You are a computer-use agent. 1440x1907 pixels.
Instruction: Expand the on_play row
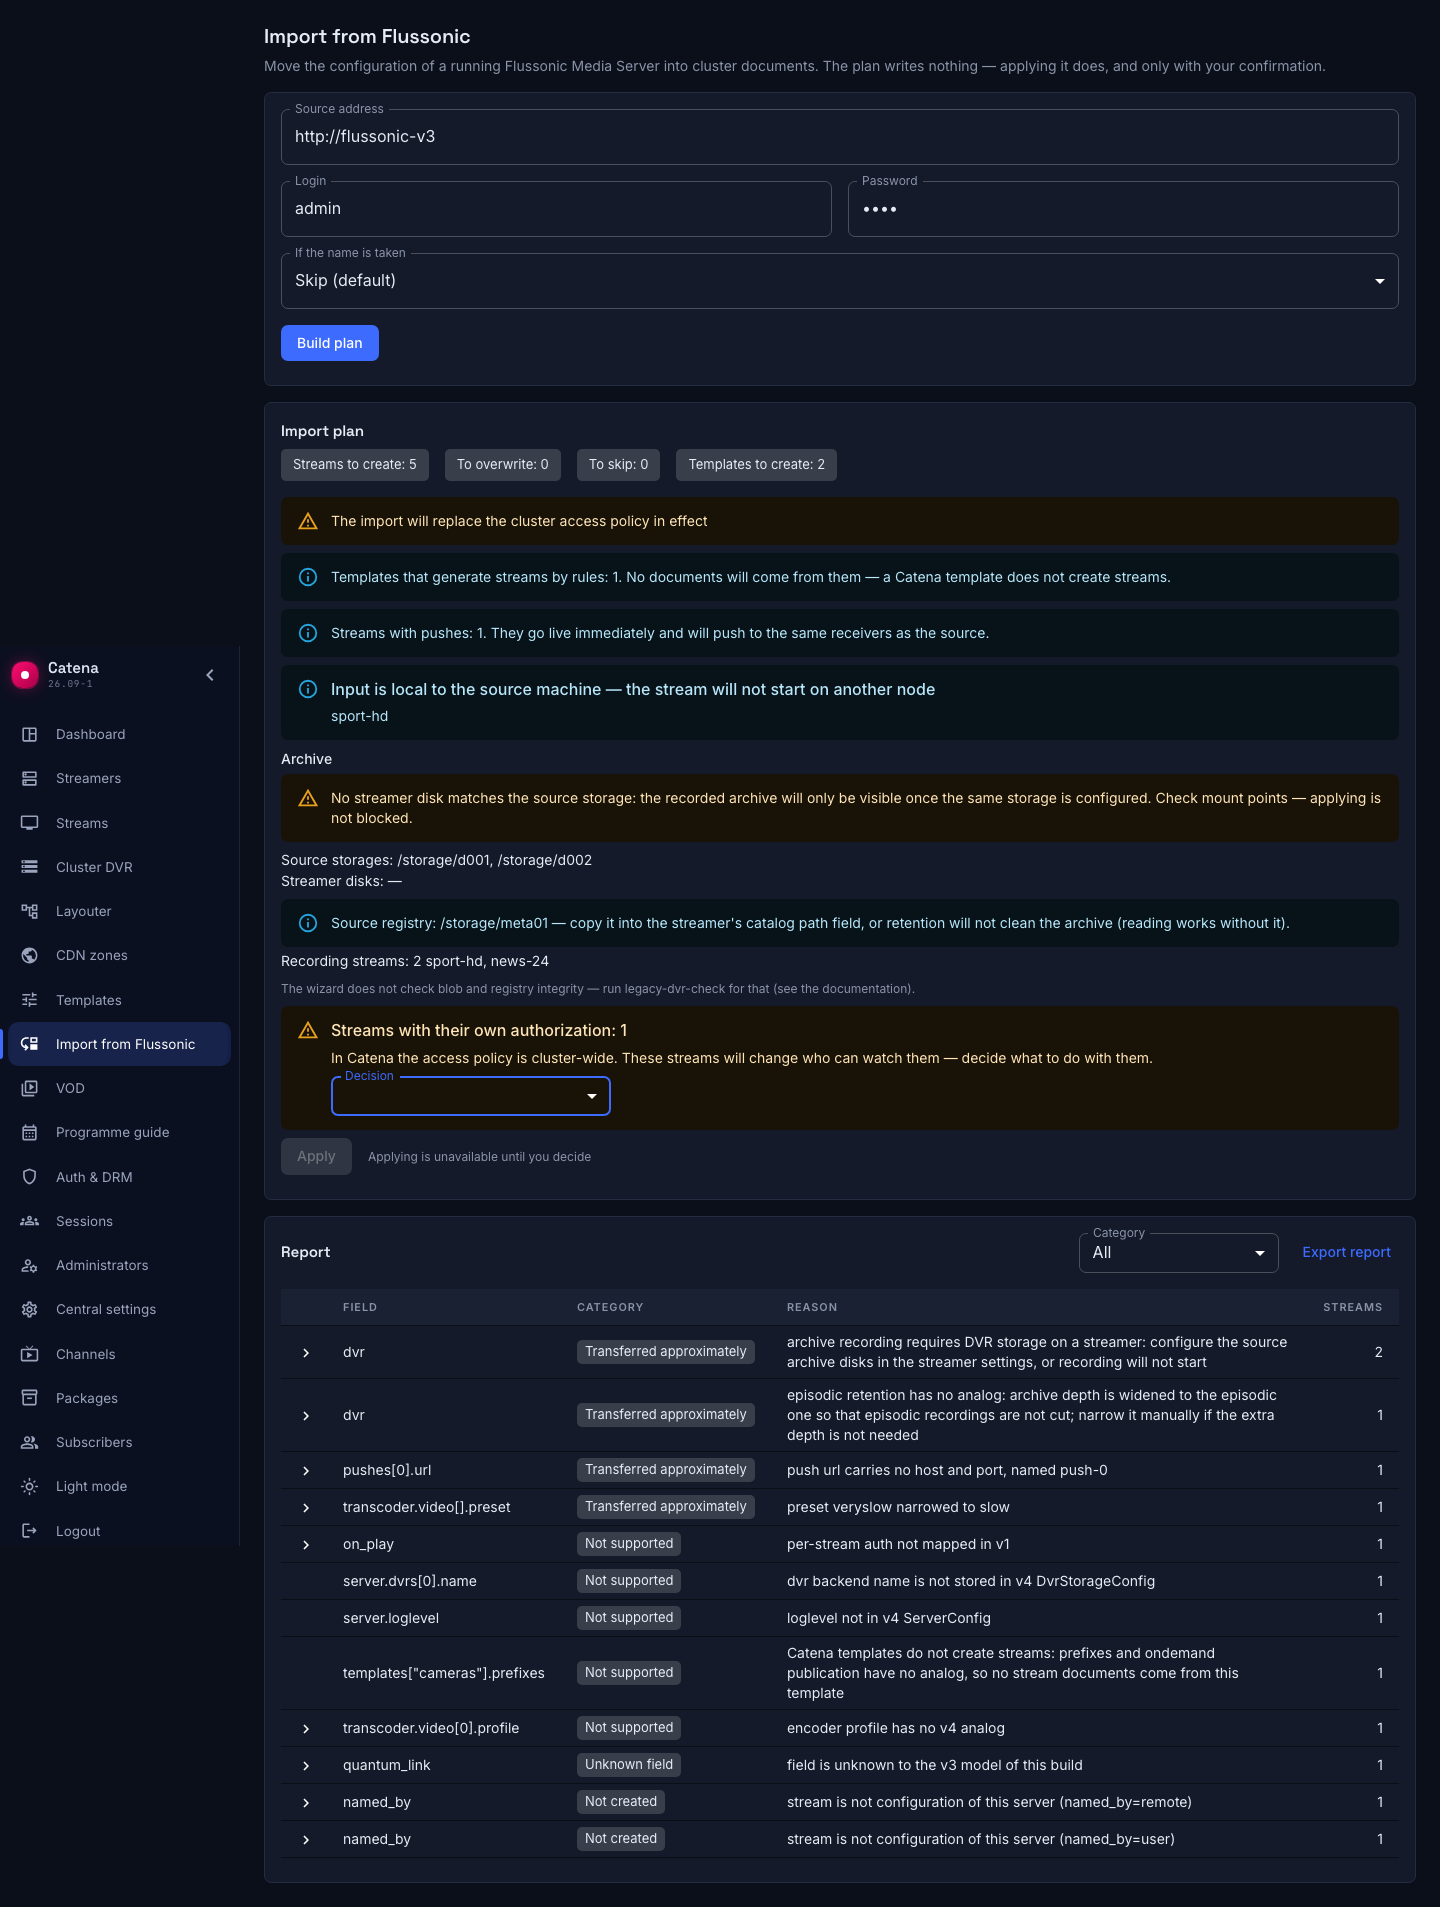(x=306, y=1545)
